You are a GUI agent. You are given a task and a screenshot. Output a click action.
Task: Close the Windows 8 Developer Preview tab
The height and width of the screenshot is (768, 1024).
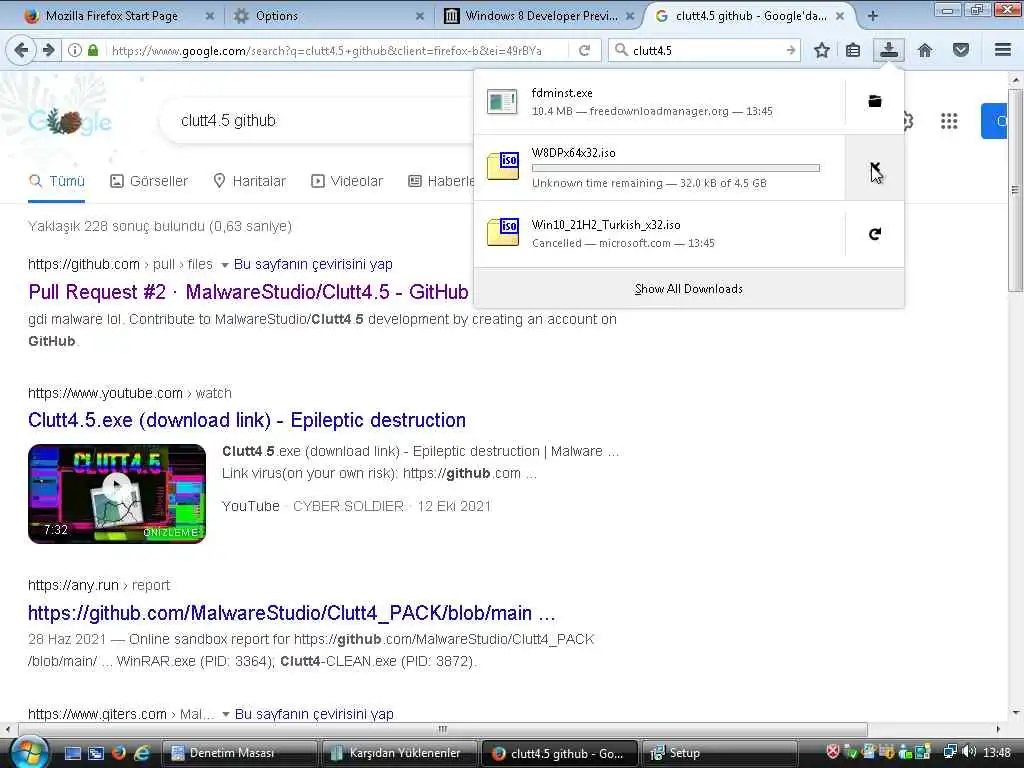(630, 16)
